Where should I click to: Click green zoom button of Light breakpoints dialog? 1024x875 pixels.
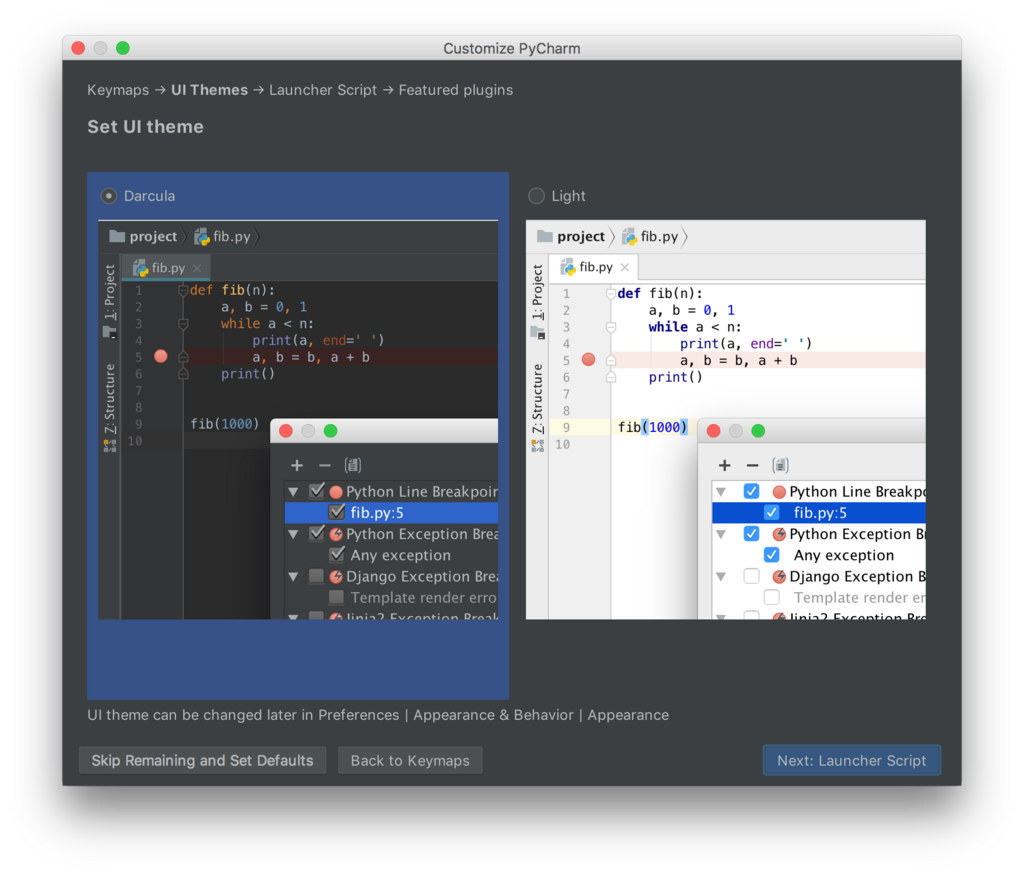click(758, 431)
